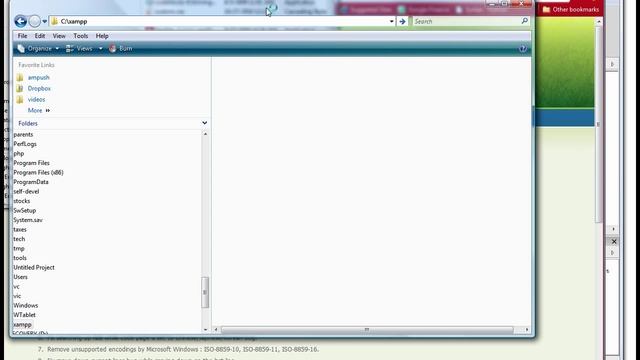The width and height of the screenshot is (640, 360).
Task: Click the blue help question mark icon
Action: point(522,49)
